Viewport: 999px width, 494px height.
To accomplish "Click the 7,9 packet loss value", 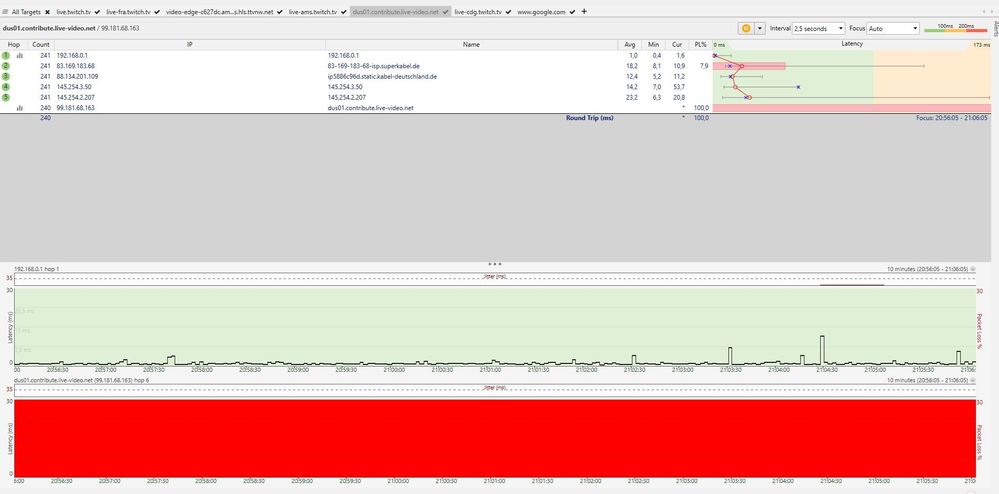I will pyautogui.click(x=703, y=66).
